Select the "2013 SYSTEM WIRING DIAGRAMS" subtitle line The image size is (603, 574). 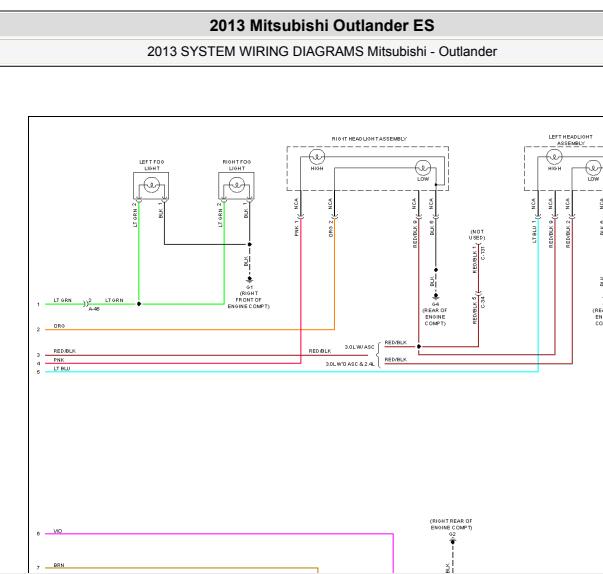click(322, 52)
